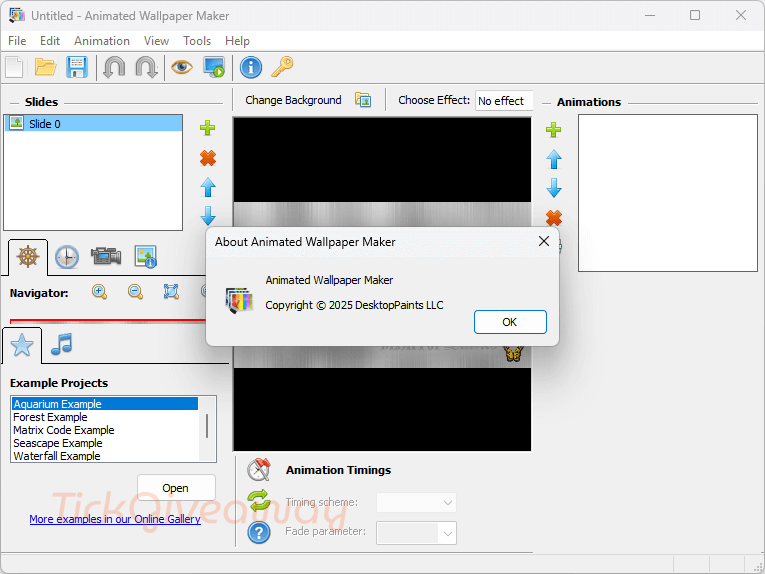
Task: Zoom out using the Navigator magnifier minus
Action: pyautogui.click(x=135, y=292)
